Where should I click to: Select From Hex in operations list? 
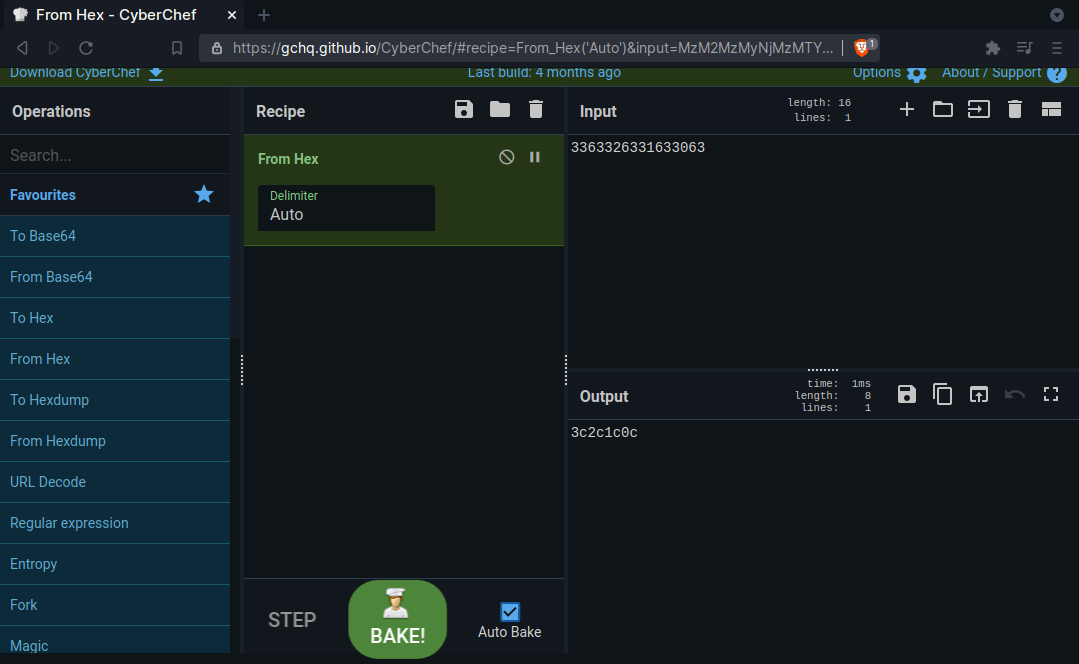[x=115, y=358]
